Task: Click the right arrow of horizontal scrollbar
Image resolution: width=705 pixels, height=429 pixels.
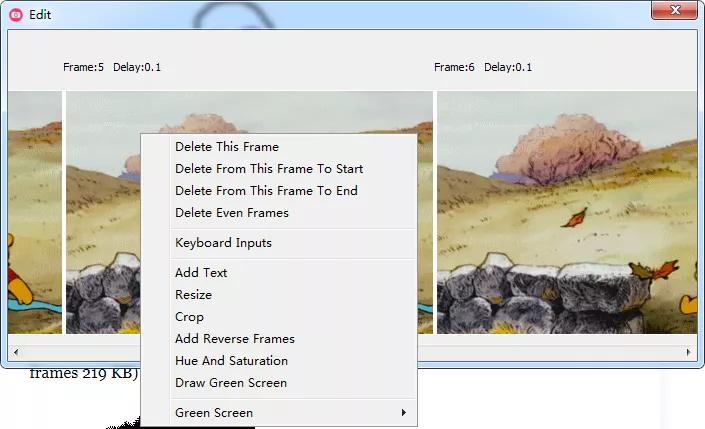Action: [688, 352]
